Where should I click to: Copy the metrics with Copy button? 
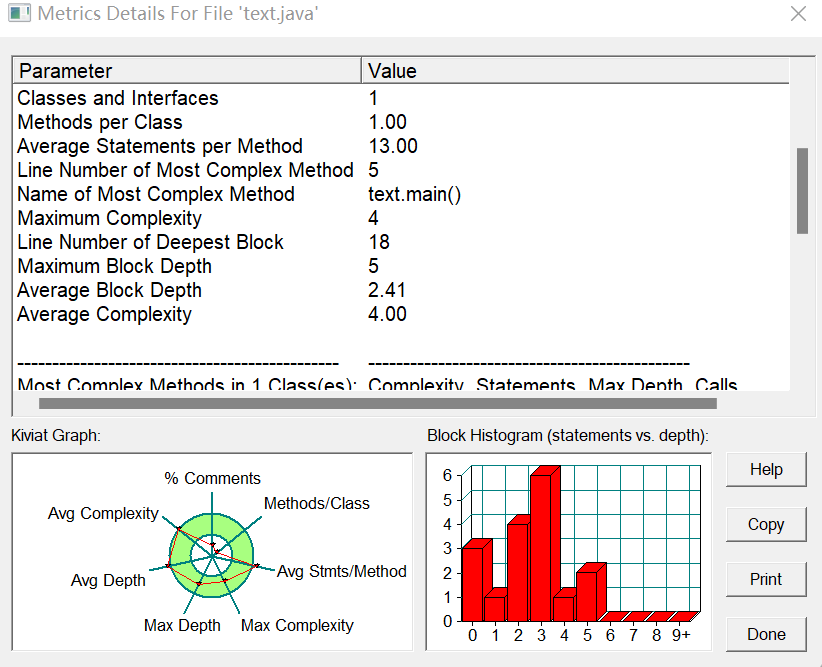[x=766, y=524]
